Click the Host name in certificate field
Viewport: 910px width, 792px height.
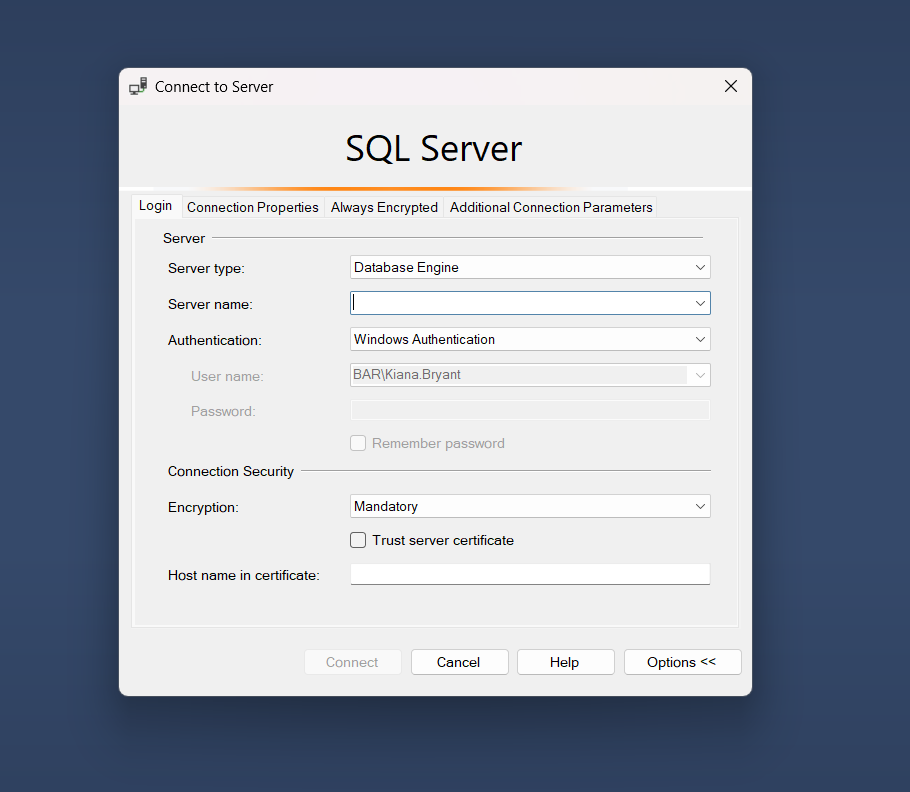click(530, 574)
